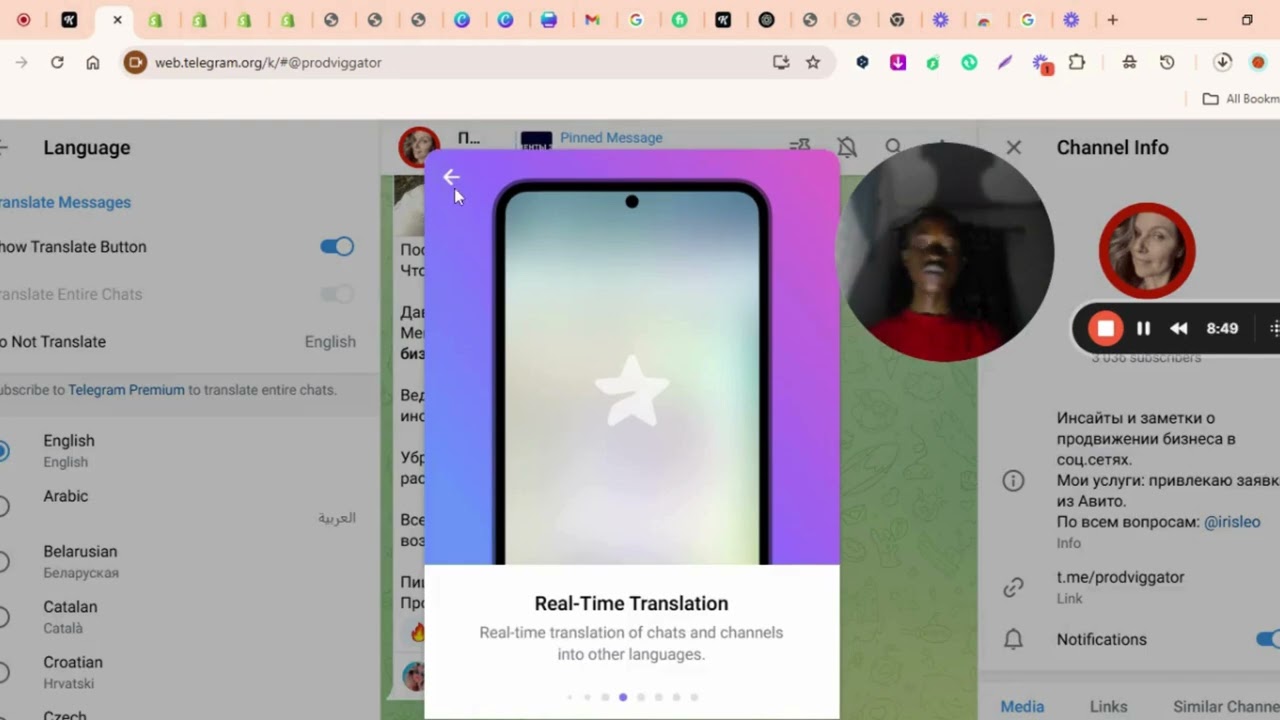Image resolution: width=1280 pixels, height=720 pixels.
Task: Click the "Channel Info" panel title
Action: 1112,148
